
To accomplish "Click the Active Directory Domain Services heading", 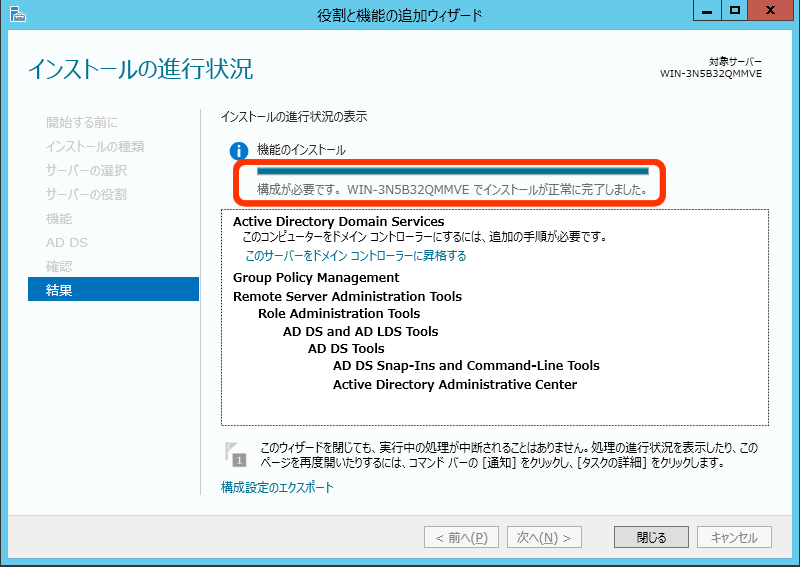I will pyautogui.click(x=339, y=221).
